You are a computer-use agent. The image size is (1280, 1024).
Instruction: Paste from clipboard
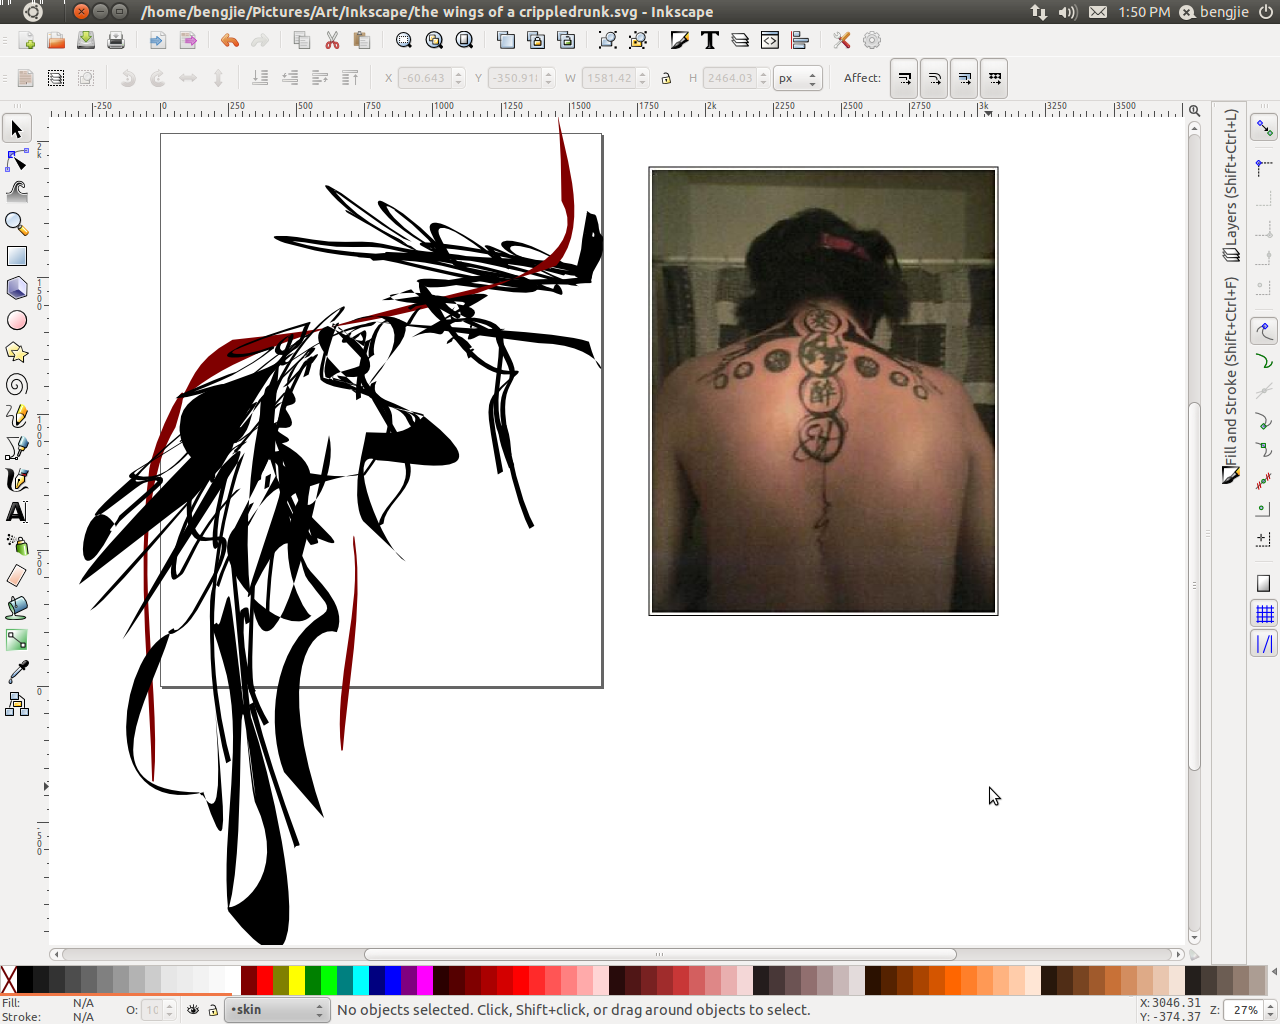coord(362,40)
